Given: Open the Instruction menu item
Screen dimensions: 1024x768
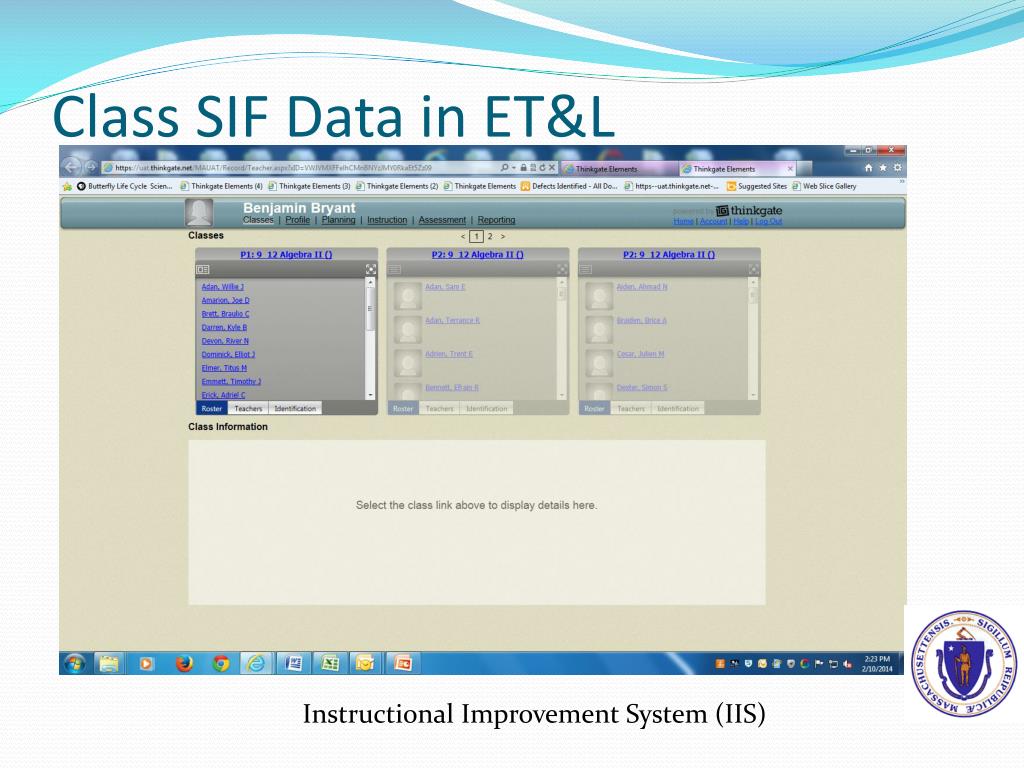Looking at the screenshot, I should (387, 220).
